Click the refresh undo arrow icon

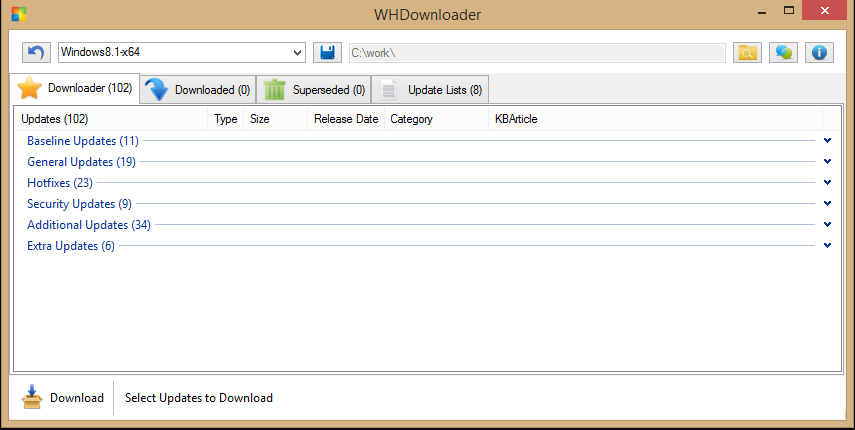click(37, 53)
